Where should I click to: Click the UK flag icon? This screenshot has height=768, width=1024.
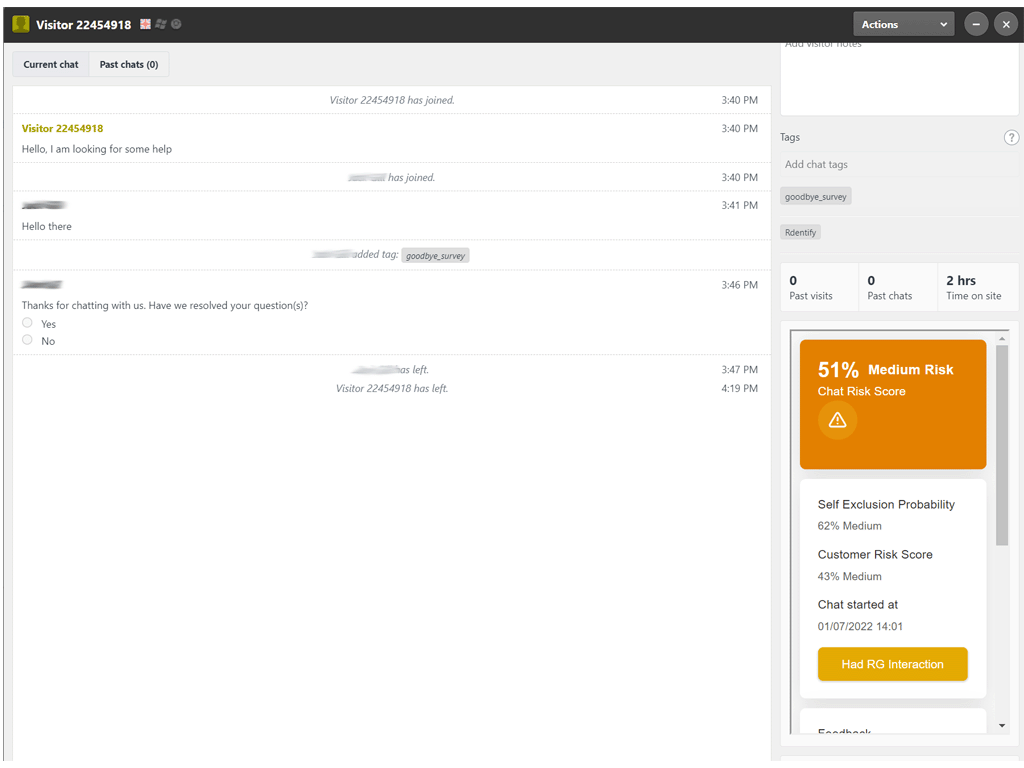point(146,24)
